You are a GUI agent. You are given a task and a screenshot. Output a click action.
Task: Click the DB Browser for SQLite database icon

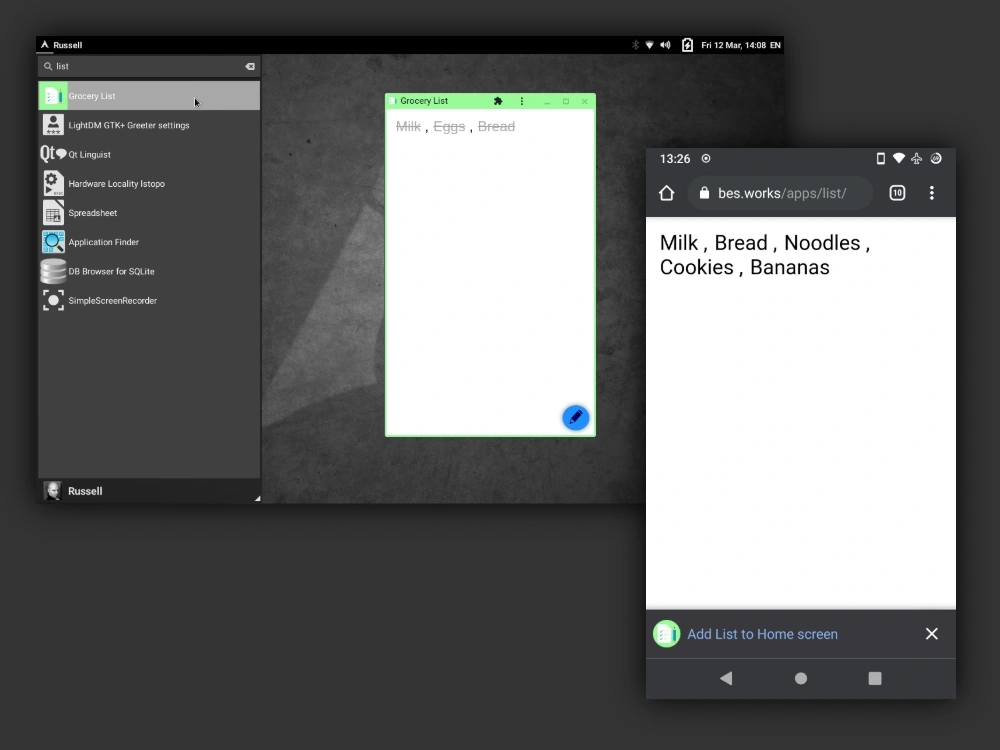[53, 271]
